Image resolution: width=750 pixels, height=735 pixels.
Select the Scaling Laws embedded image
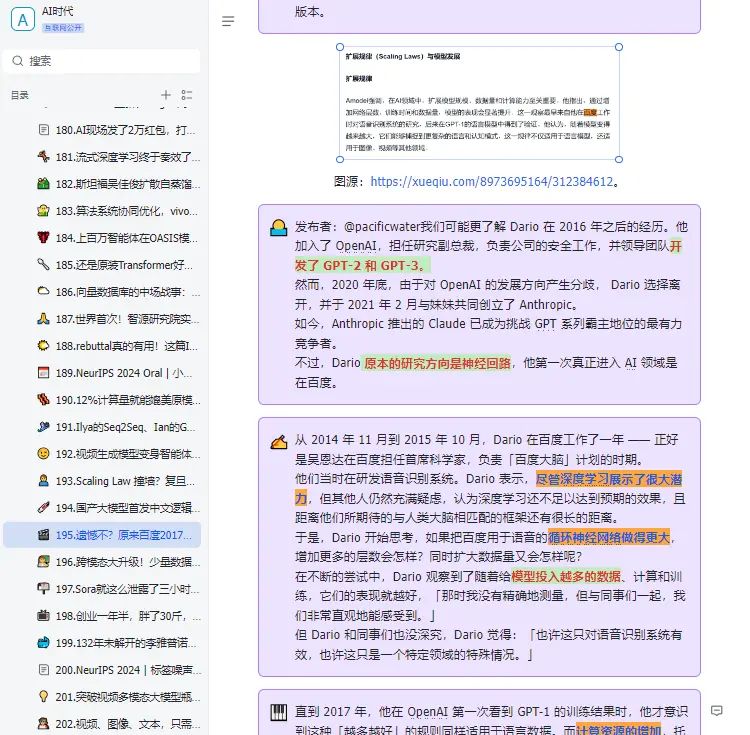pyautogui.click(x=478, y=103)
